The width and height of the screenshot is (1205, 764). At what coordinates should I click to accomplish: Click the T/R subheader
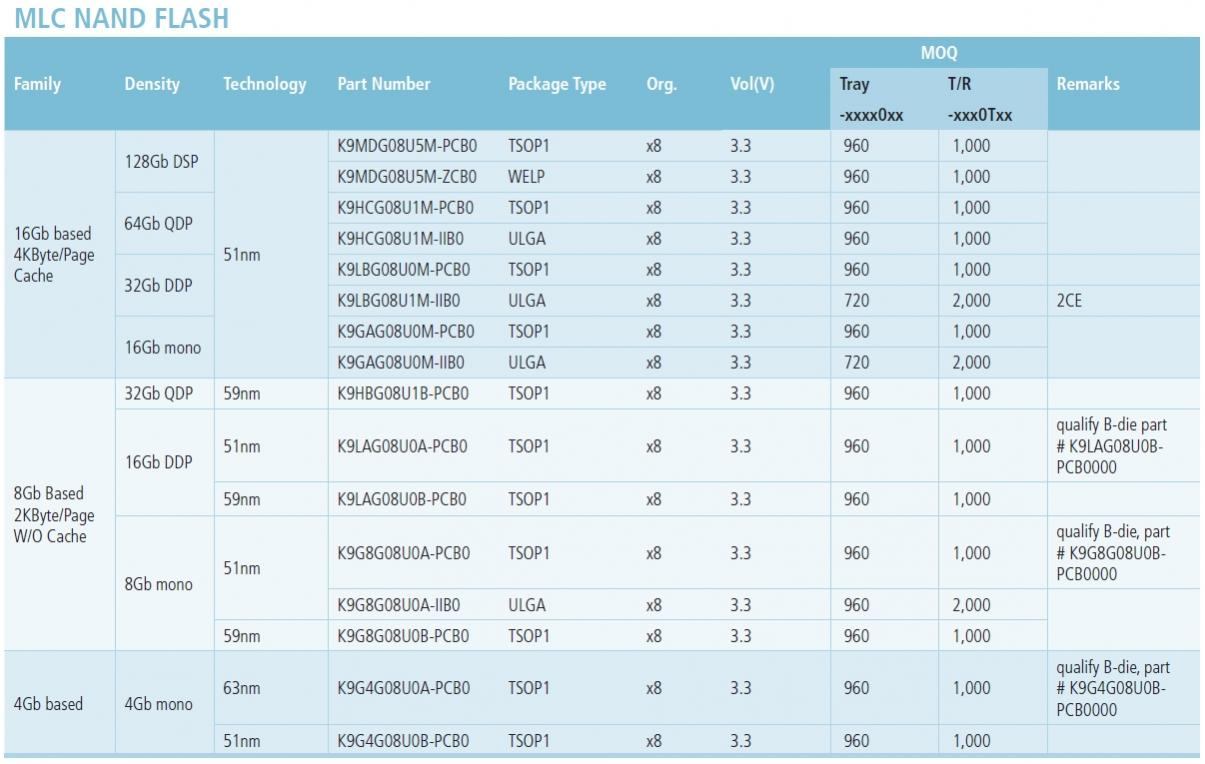pos(959,84)
